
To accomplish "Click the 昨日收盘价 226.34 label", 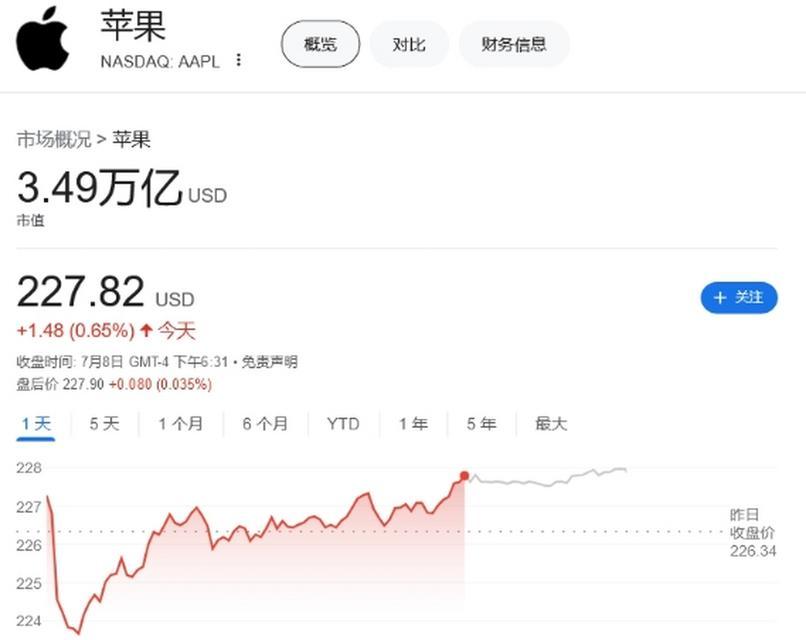I will [752, 532].
